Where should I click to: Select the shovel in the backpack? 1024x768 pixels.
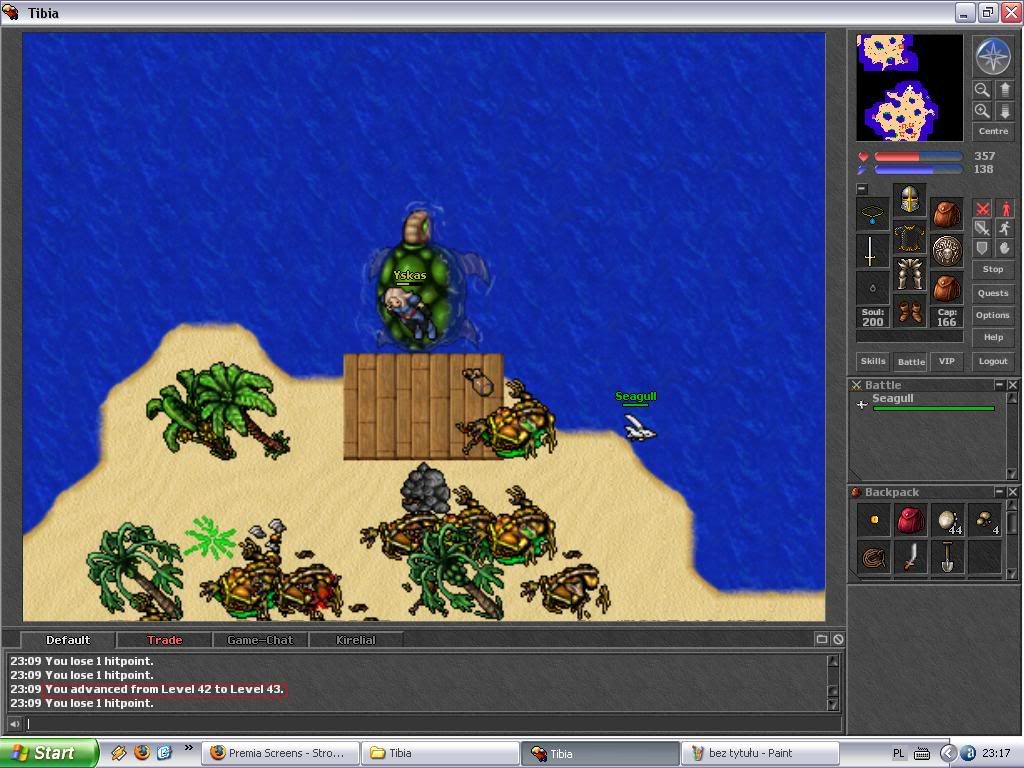pyautogui.click(x=948, y=558)
